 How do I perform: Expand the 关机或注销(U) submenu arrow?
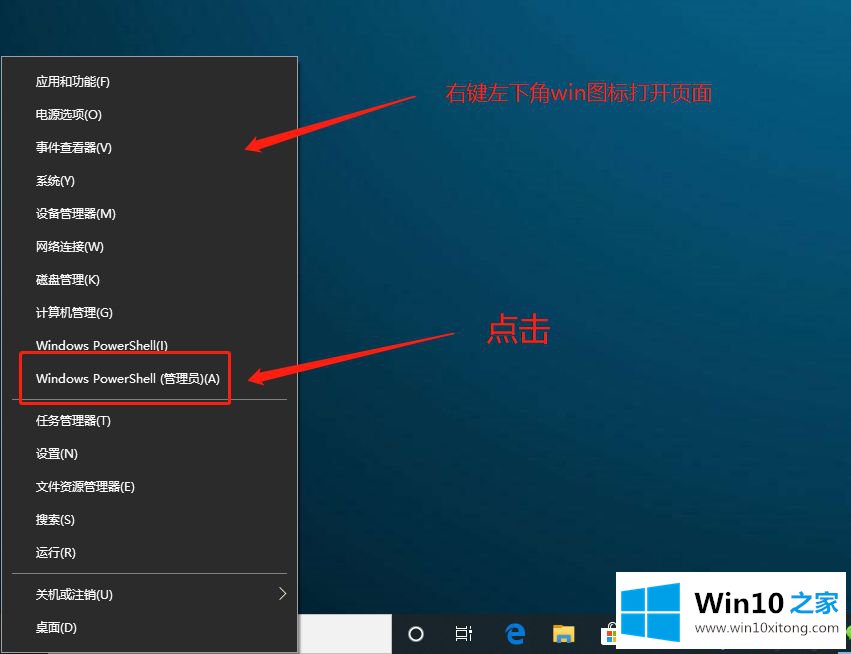pyautogui.click(x=282, y=594)
